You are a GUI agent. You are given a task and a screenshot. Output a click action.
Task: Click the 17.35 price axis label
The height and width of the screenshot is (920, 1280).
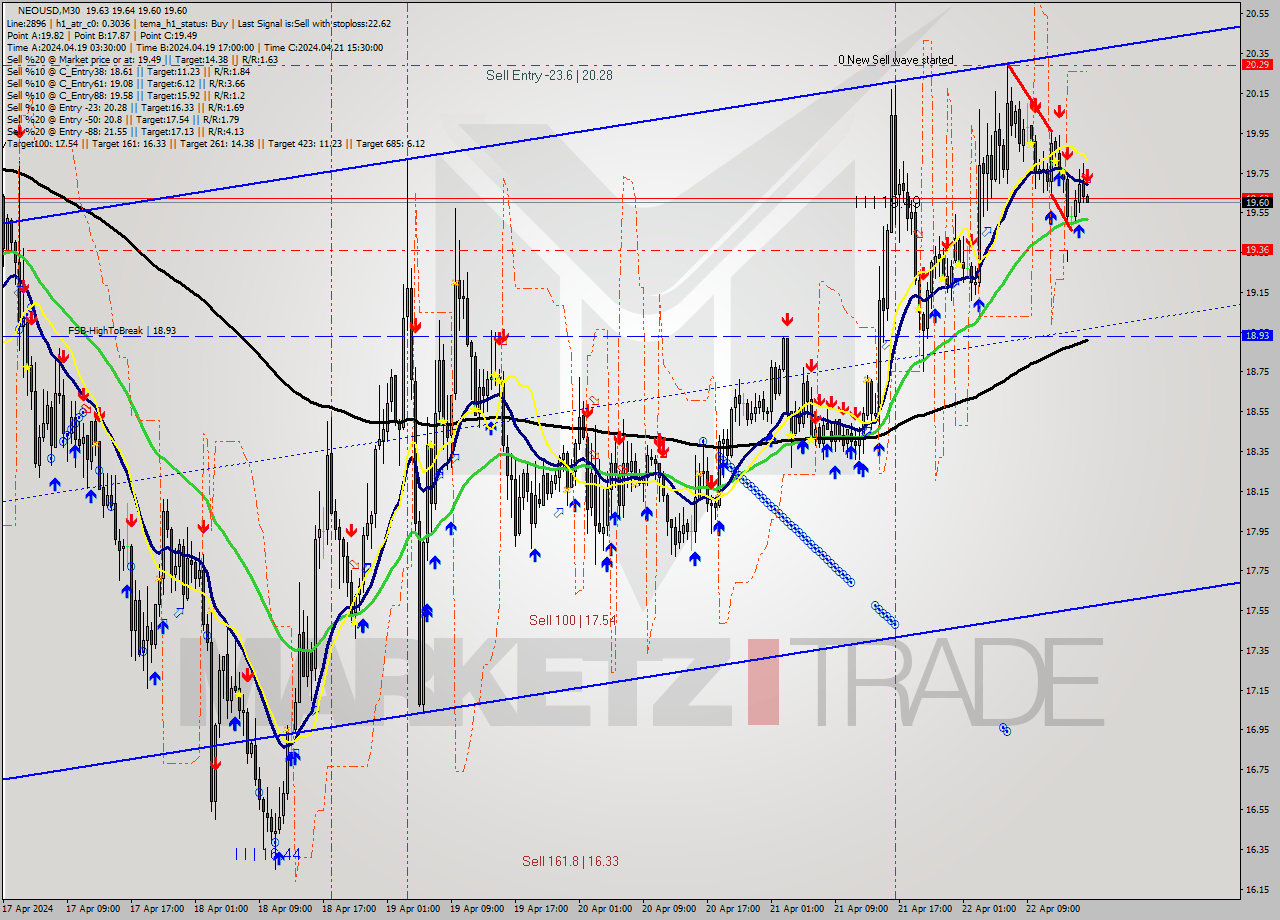[x=1257, y=650]
